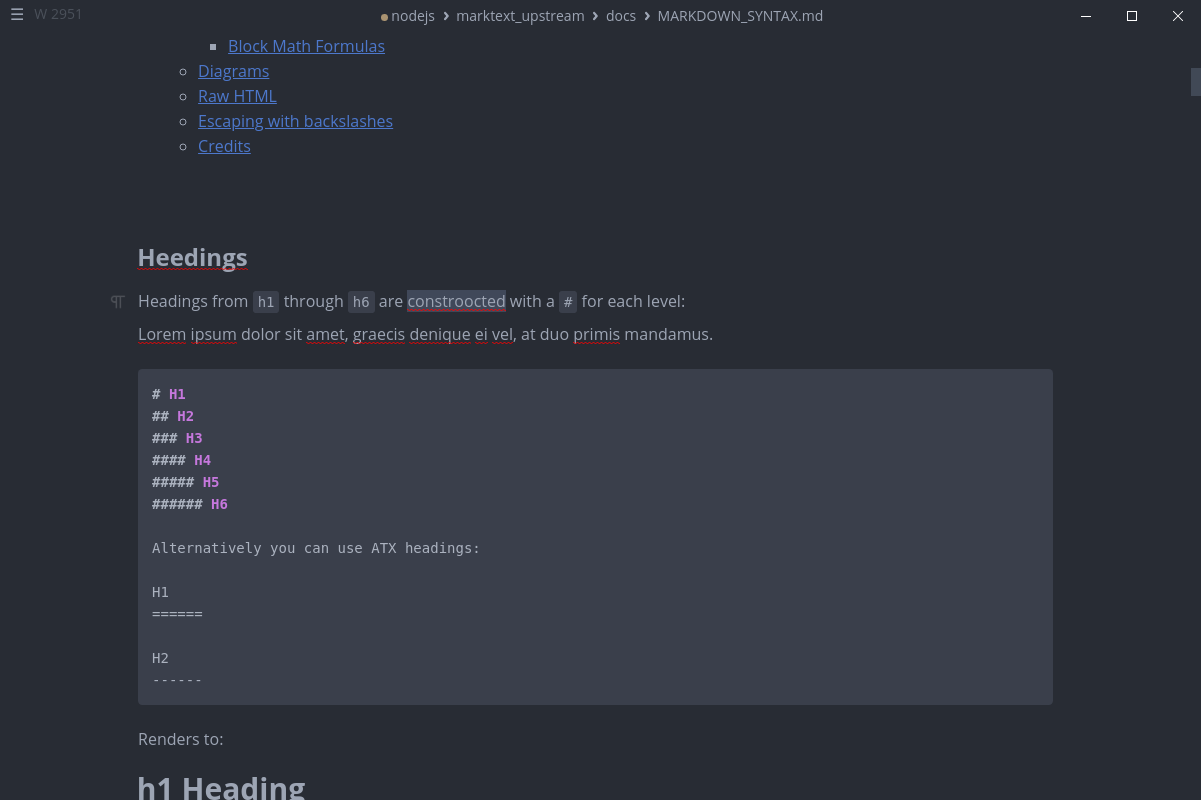Screen dimensions: 1201x800
Task: Click the '======' underline in the code block
Action: [177, 614]
